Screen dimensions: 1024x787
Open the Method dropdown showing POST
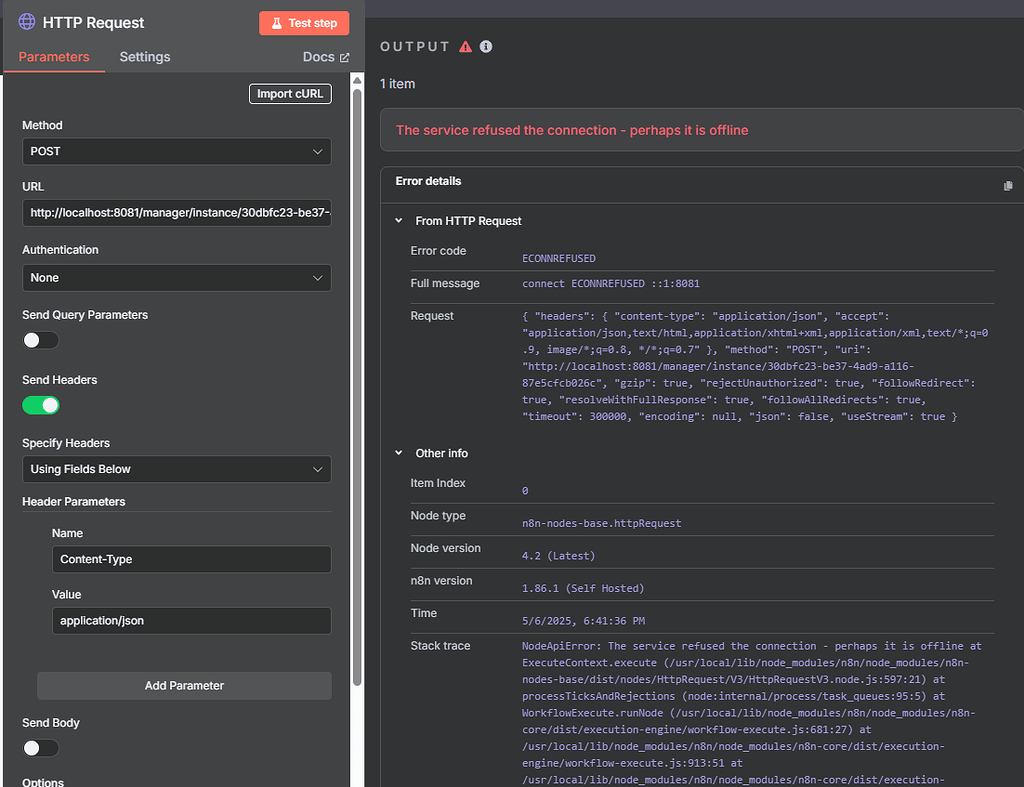(176, 151)
